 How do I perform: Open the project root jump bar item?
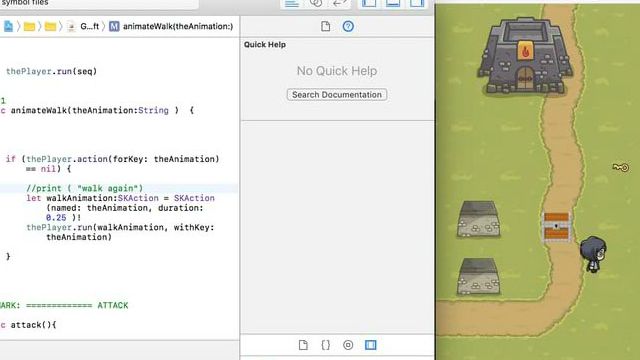9,27
